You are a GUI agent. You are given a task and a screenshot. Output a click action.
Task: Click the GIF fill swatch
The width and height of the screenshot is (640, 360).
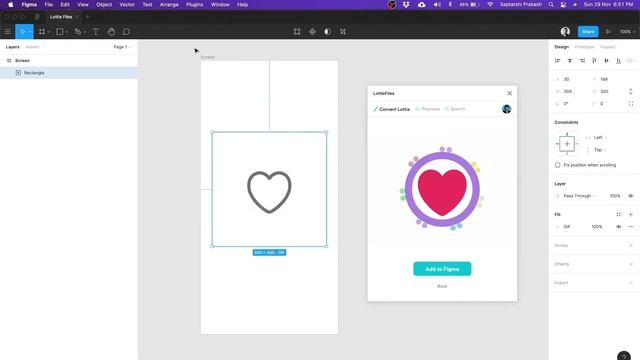tap(558, 227)
